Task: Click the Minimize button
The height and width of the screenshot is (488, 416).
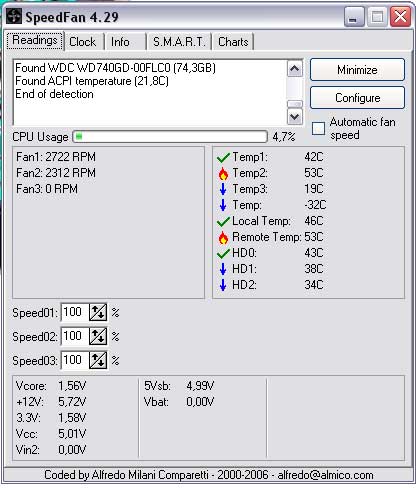Action: click(x=357, y=70)
